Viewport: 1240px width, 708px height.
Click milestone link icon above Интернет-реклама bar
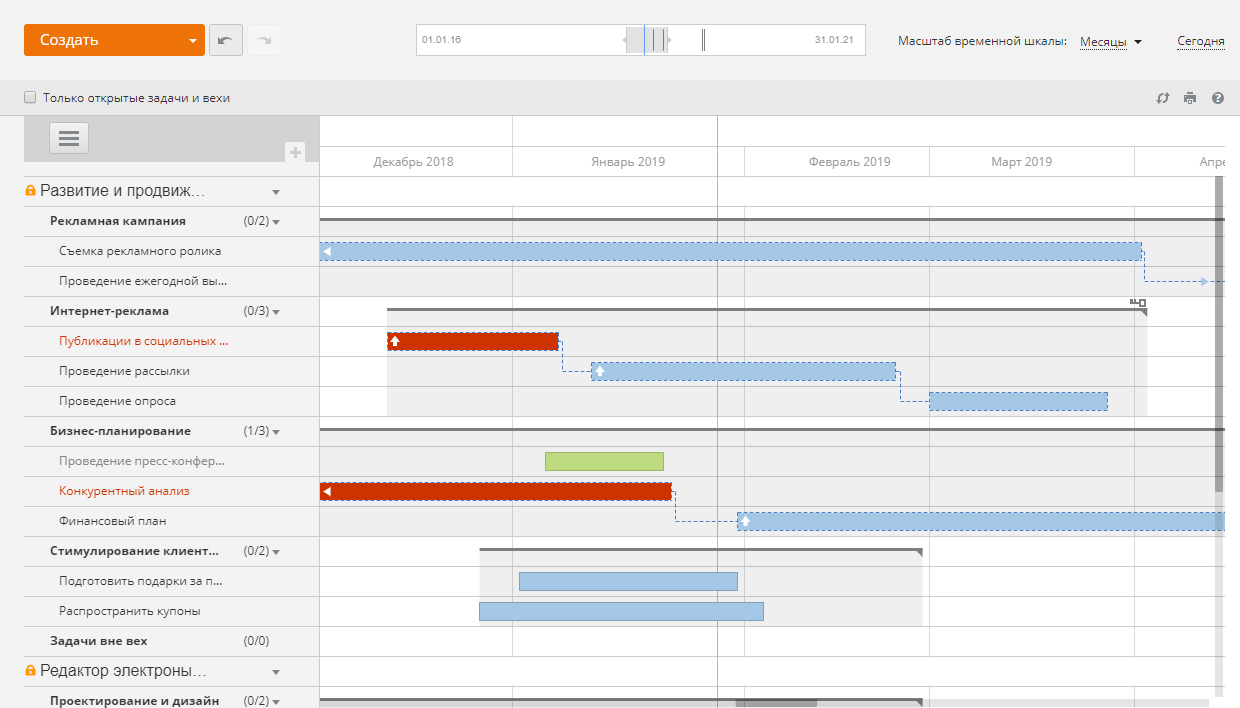[x=1138, y=302]
